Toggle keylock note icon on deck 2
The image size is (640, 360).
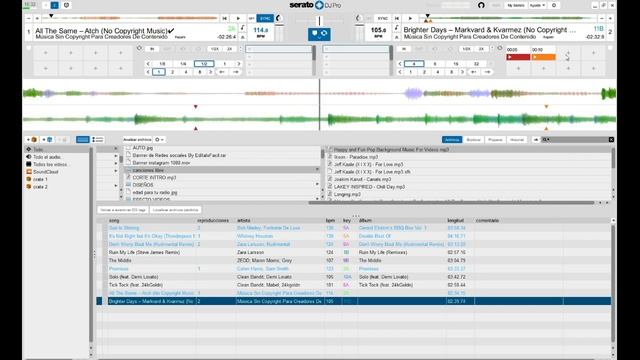pyautogui.click(x=396, y=27)
